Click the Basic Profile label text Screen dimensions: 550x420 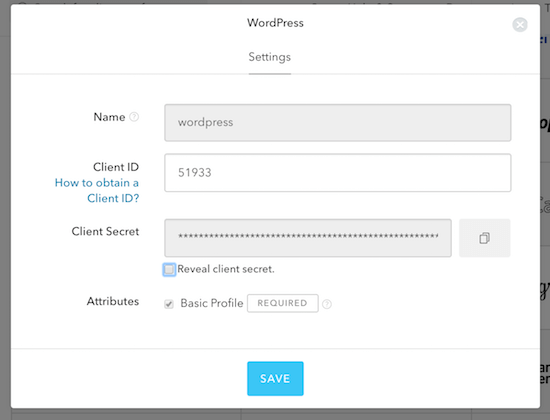click(x=212, y=303)
